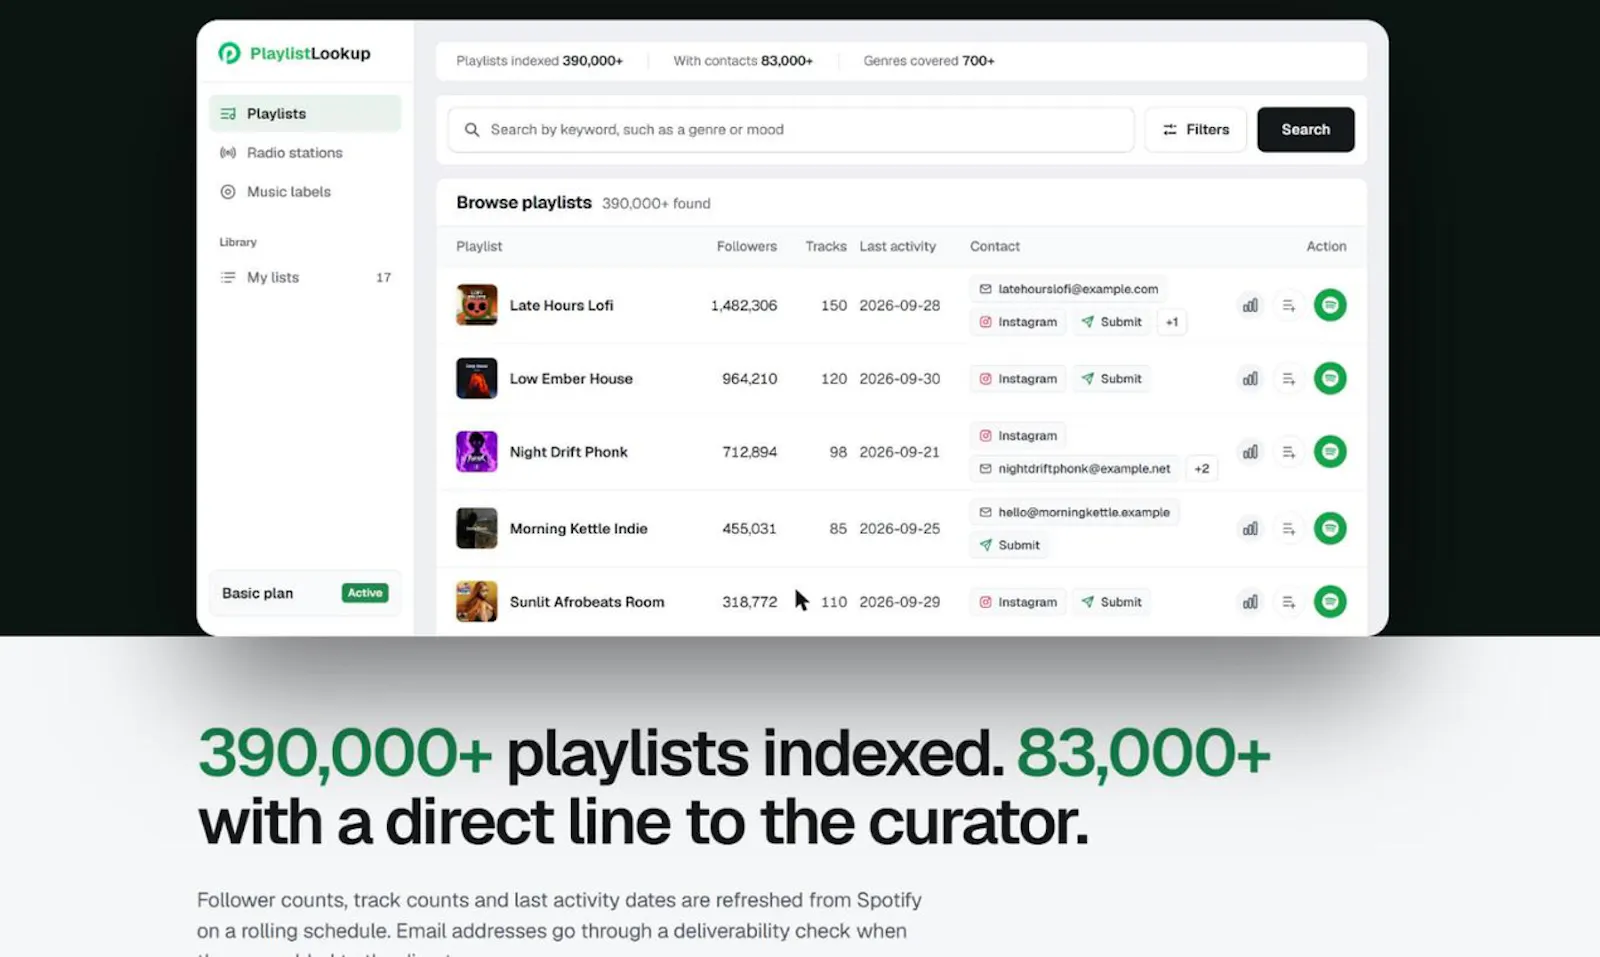Expand +2 more contacts for Night Drift Phonk
Viewport: 1600px width, 957px height.
click(1202, 468)
